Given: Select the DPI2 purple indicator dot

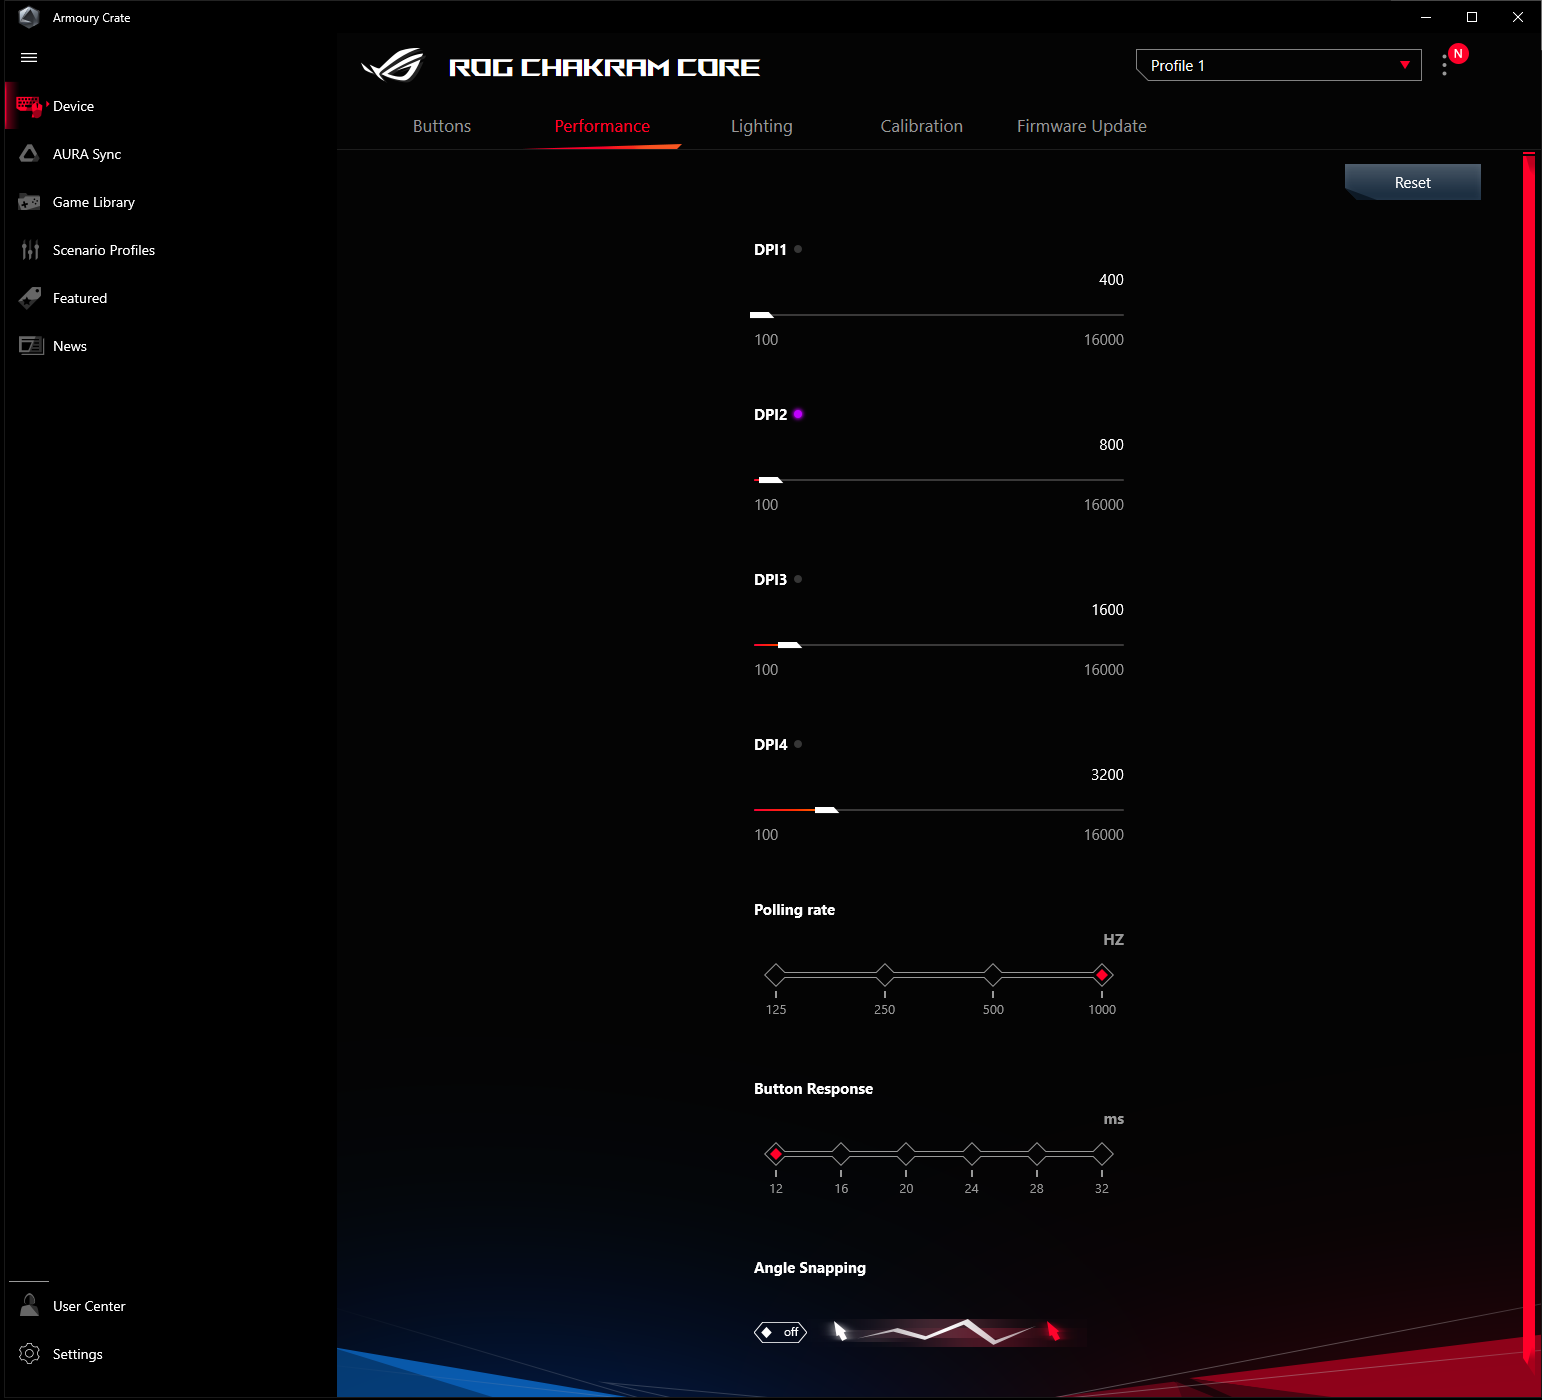Looking at the screenshot, I should (x=798, y=414).
